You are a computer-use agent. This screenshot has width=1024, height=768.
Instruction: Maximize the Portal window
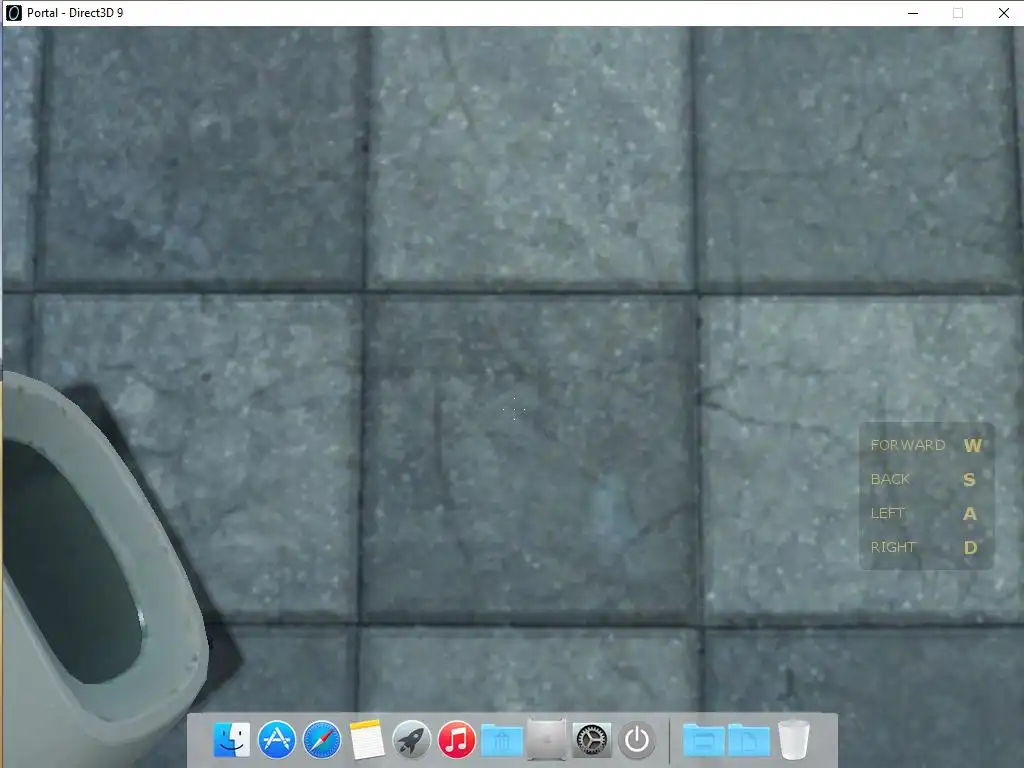coord(957,13)
